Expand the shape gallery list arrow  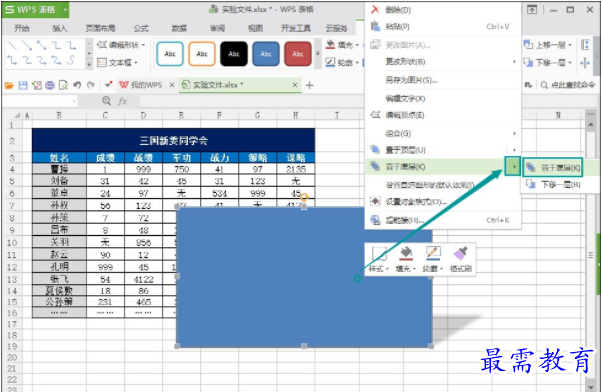coord(89,64)
